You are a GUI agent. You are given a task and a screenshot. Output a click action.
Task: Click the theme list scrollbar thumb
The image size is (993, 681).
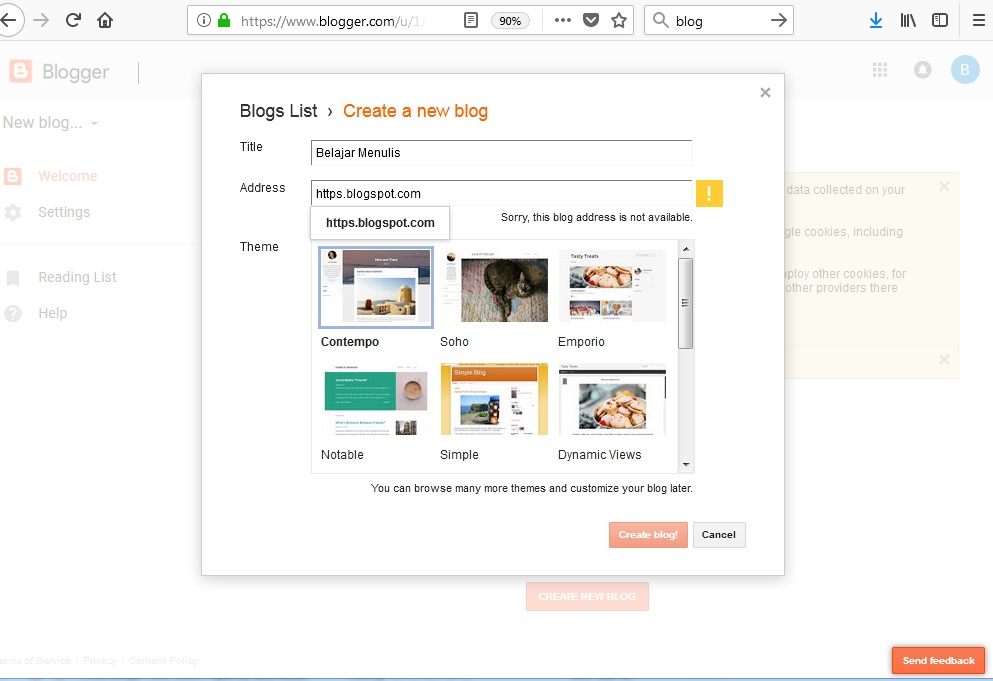[685, 303]
